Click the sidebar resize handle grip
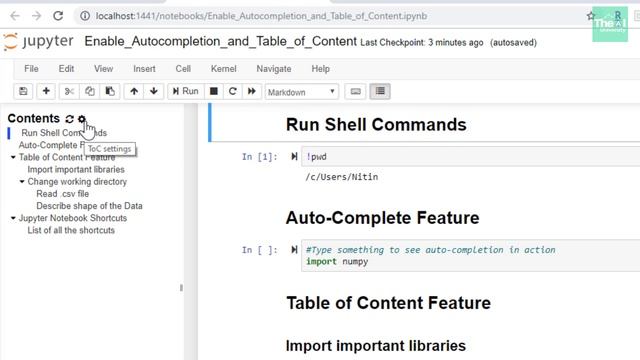This screenshot has width=640, height=360. (181, 288)
